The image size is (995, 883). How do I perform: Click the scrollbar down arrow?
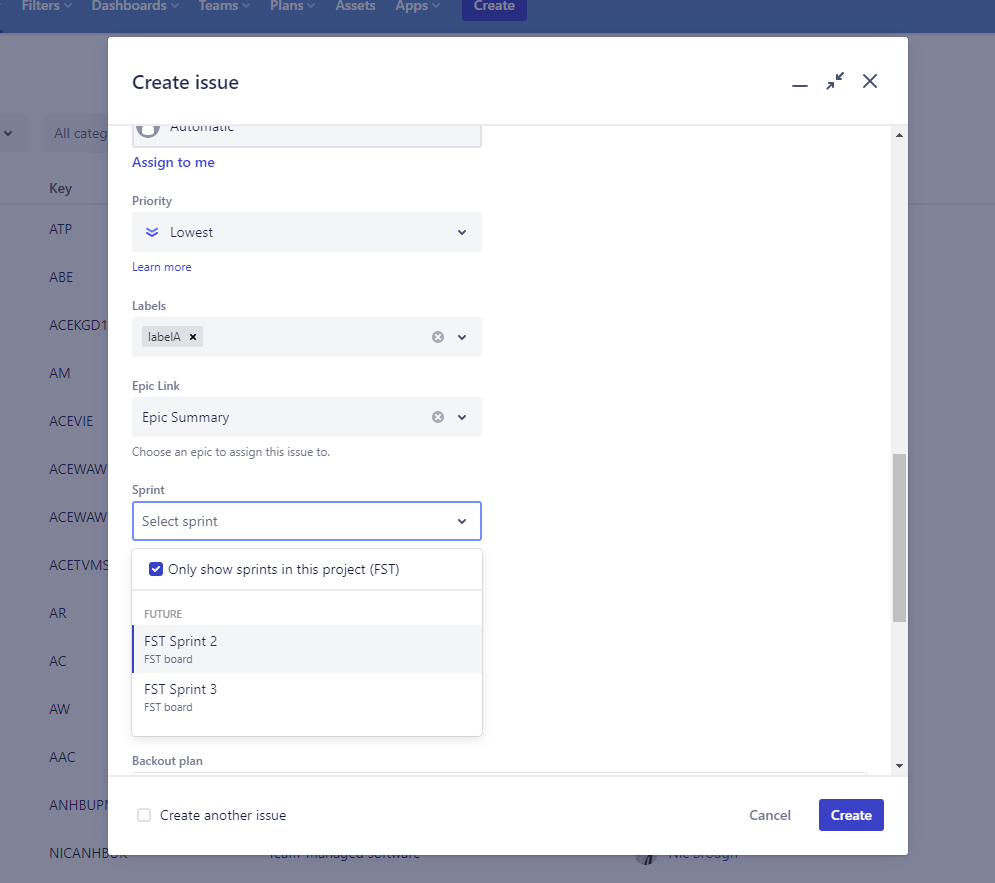coord(899,766)
